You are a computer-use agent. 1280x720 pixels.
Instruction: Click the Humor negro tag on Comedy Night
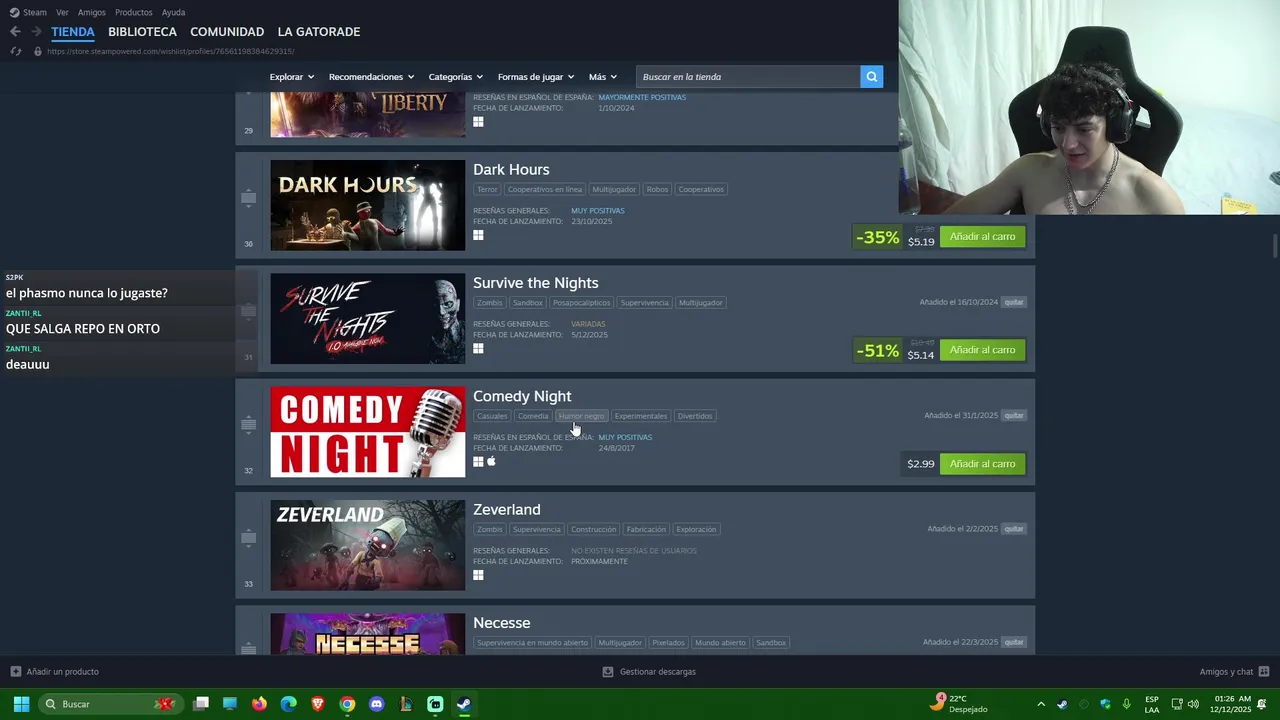click(x=581, y=416)
